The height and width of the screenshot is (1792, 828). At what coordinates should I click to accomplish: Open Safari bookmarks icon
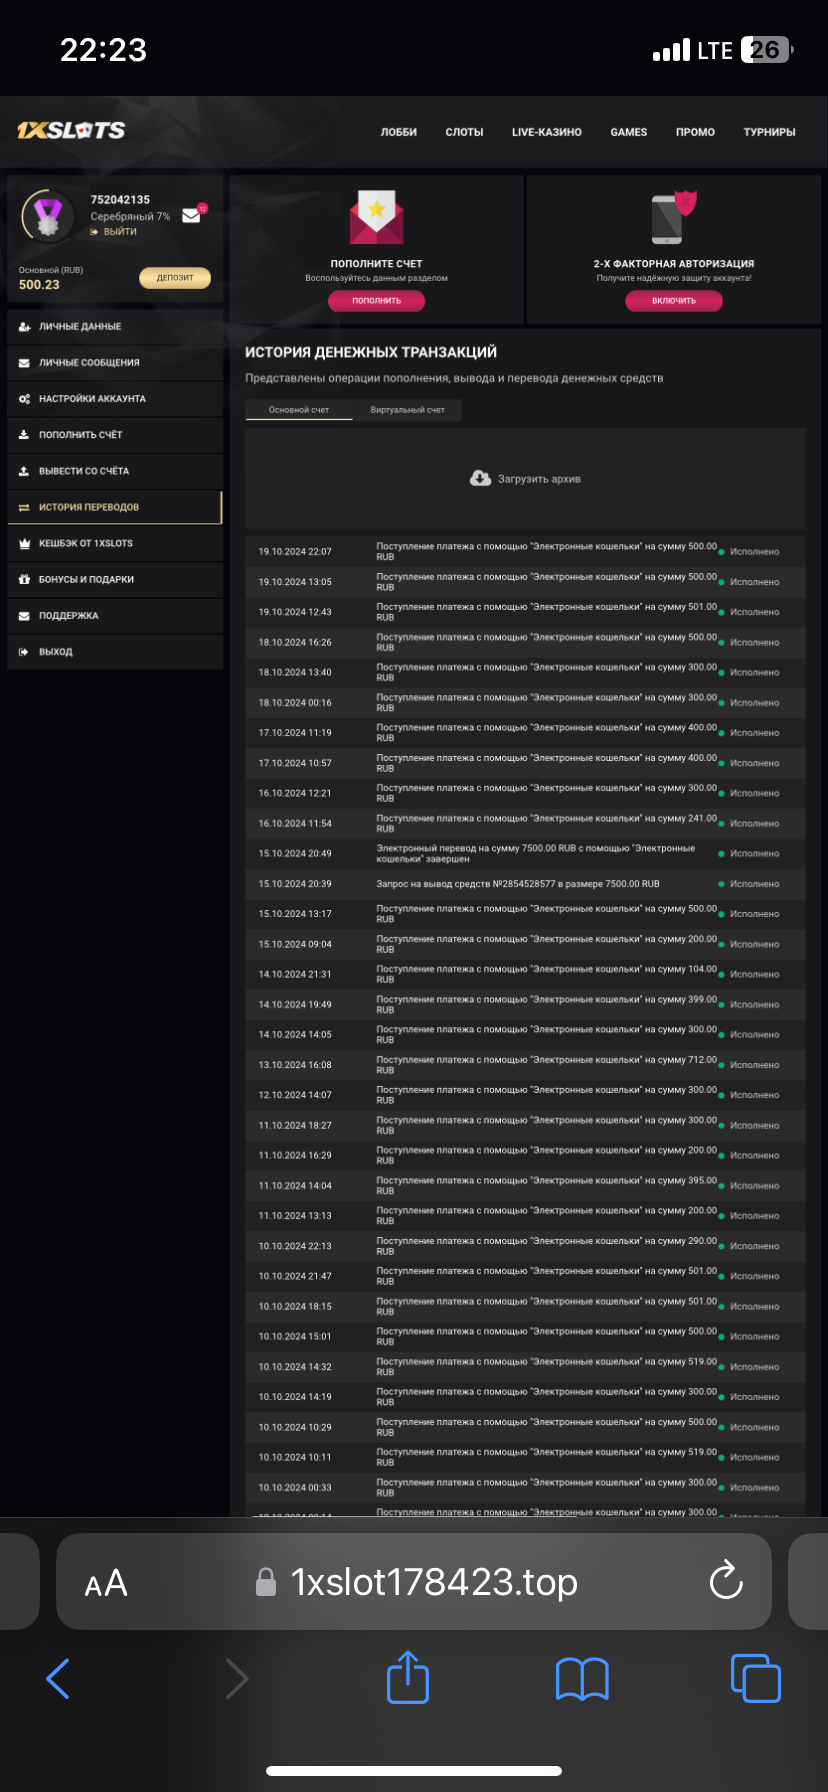point(582,1678)
